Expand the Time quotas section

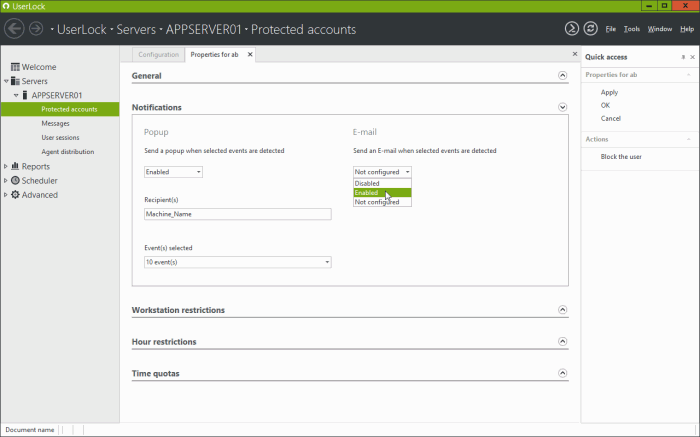coord(562,373)
